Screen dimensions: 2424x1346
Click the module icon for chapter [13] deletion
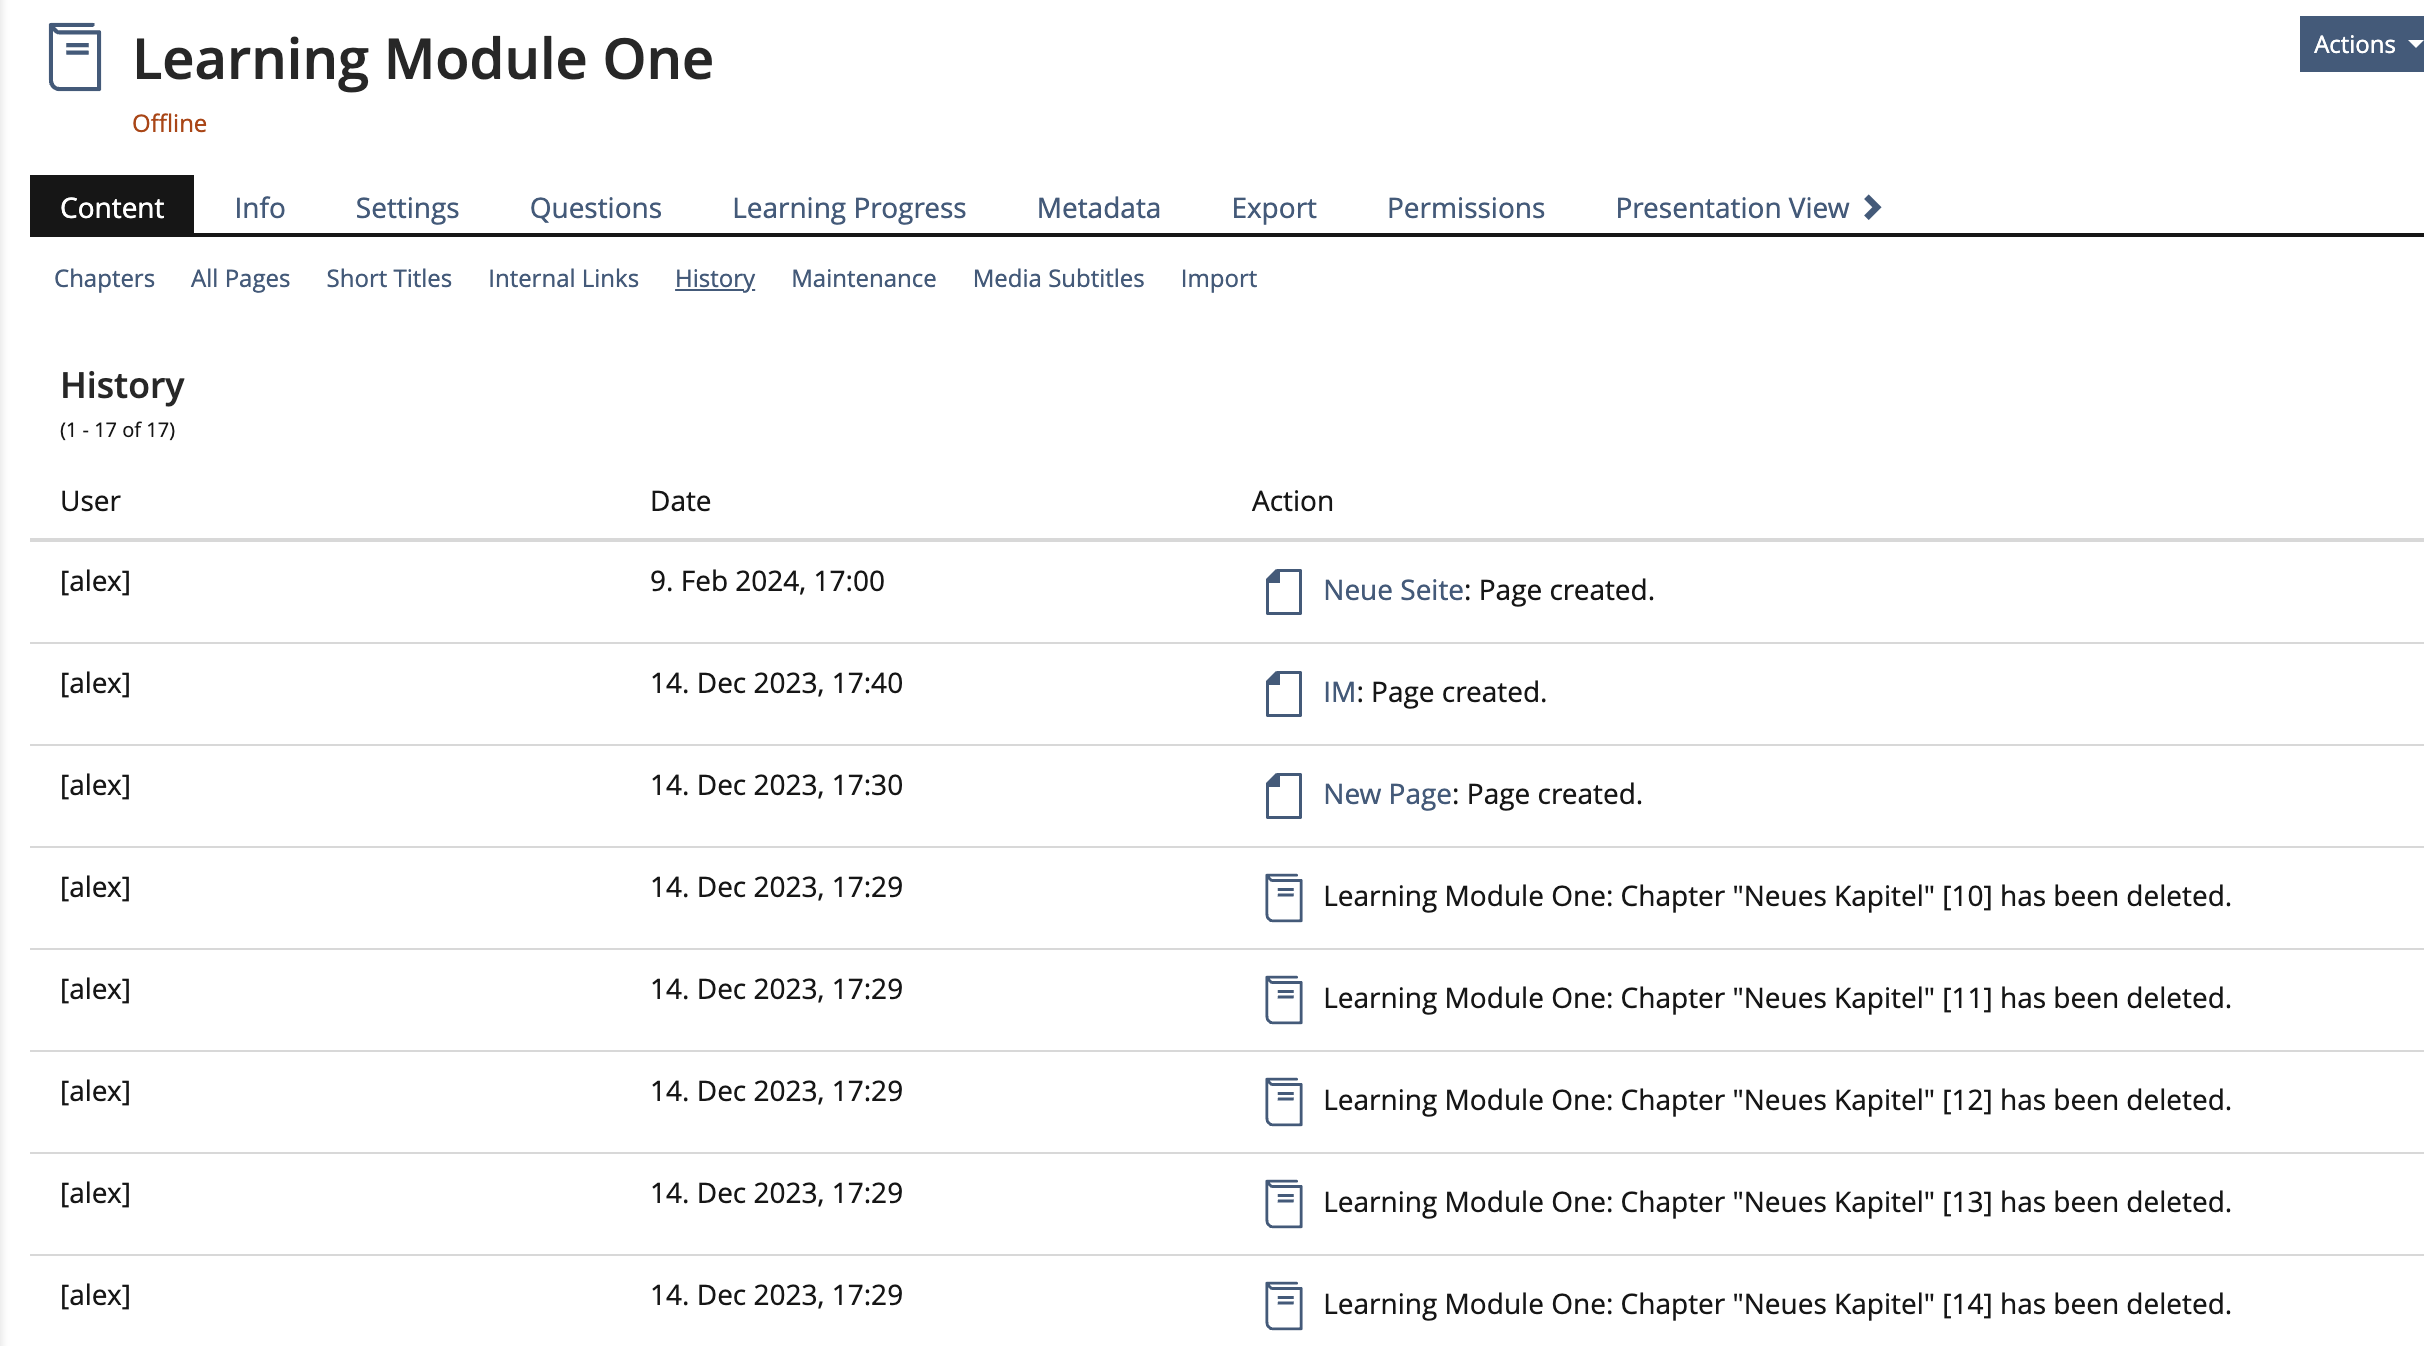[x=1283, y=1203]
